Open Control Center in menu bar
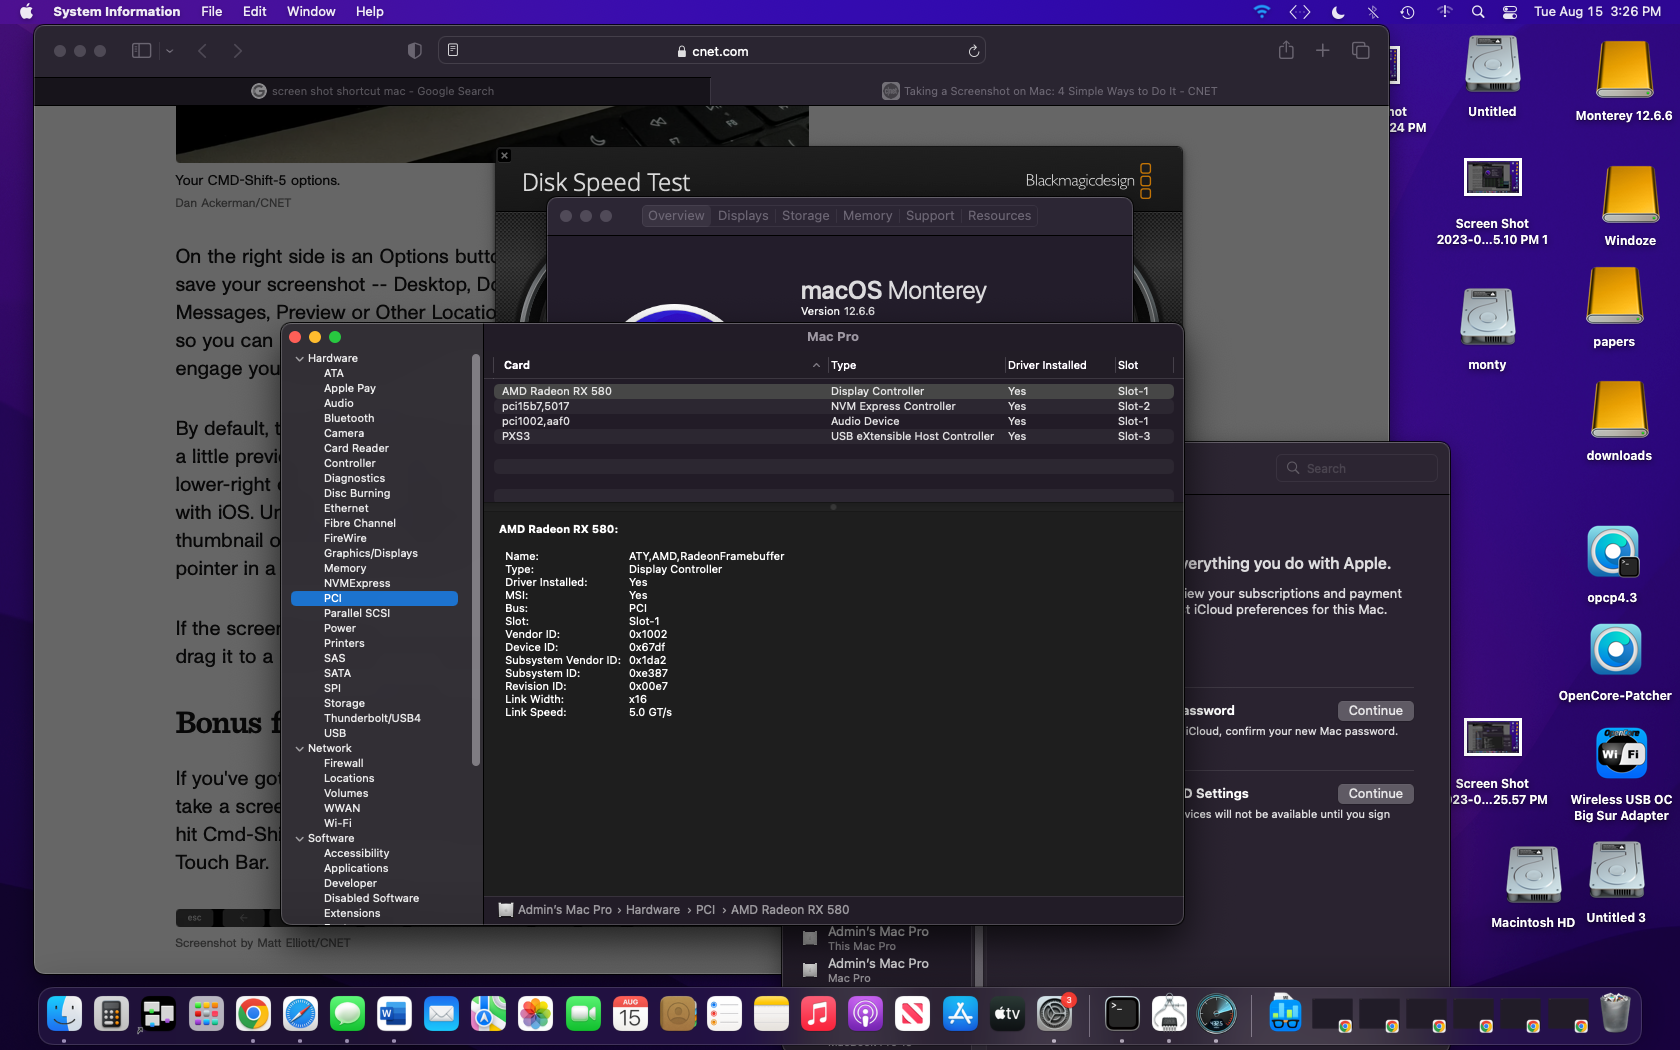1680x1050 pixels. [1510, 12]
